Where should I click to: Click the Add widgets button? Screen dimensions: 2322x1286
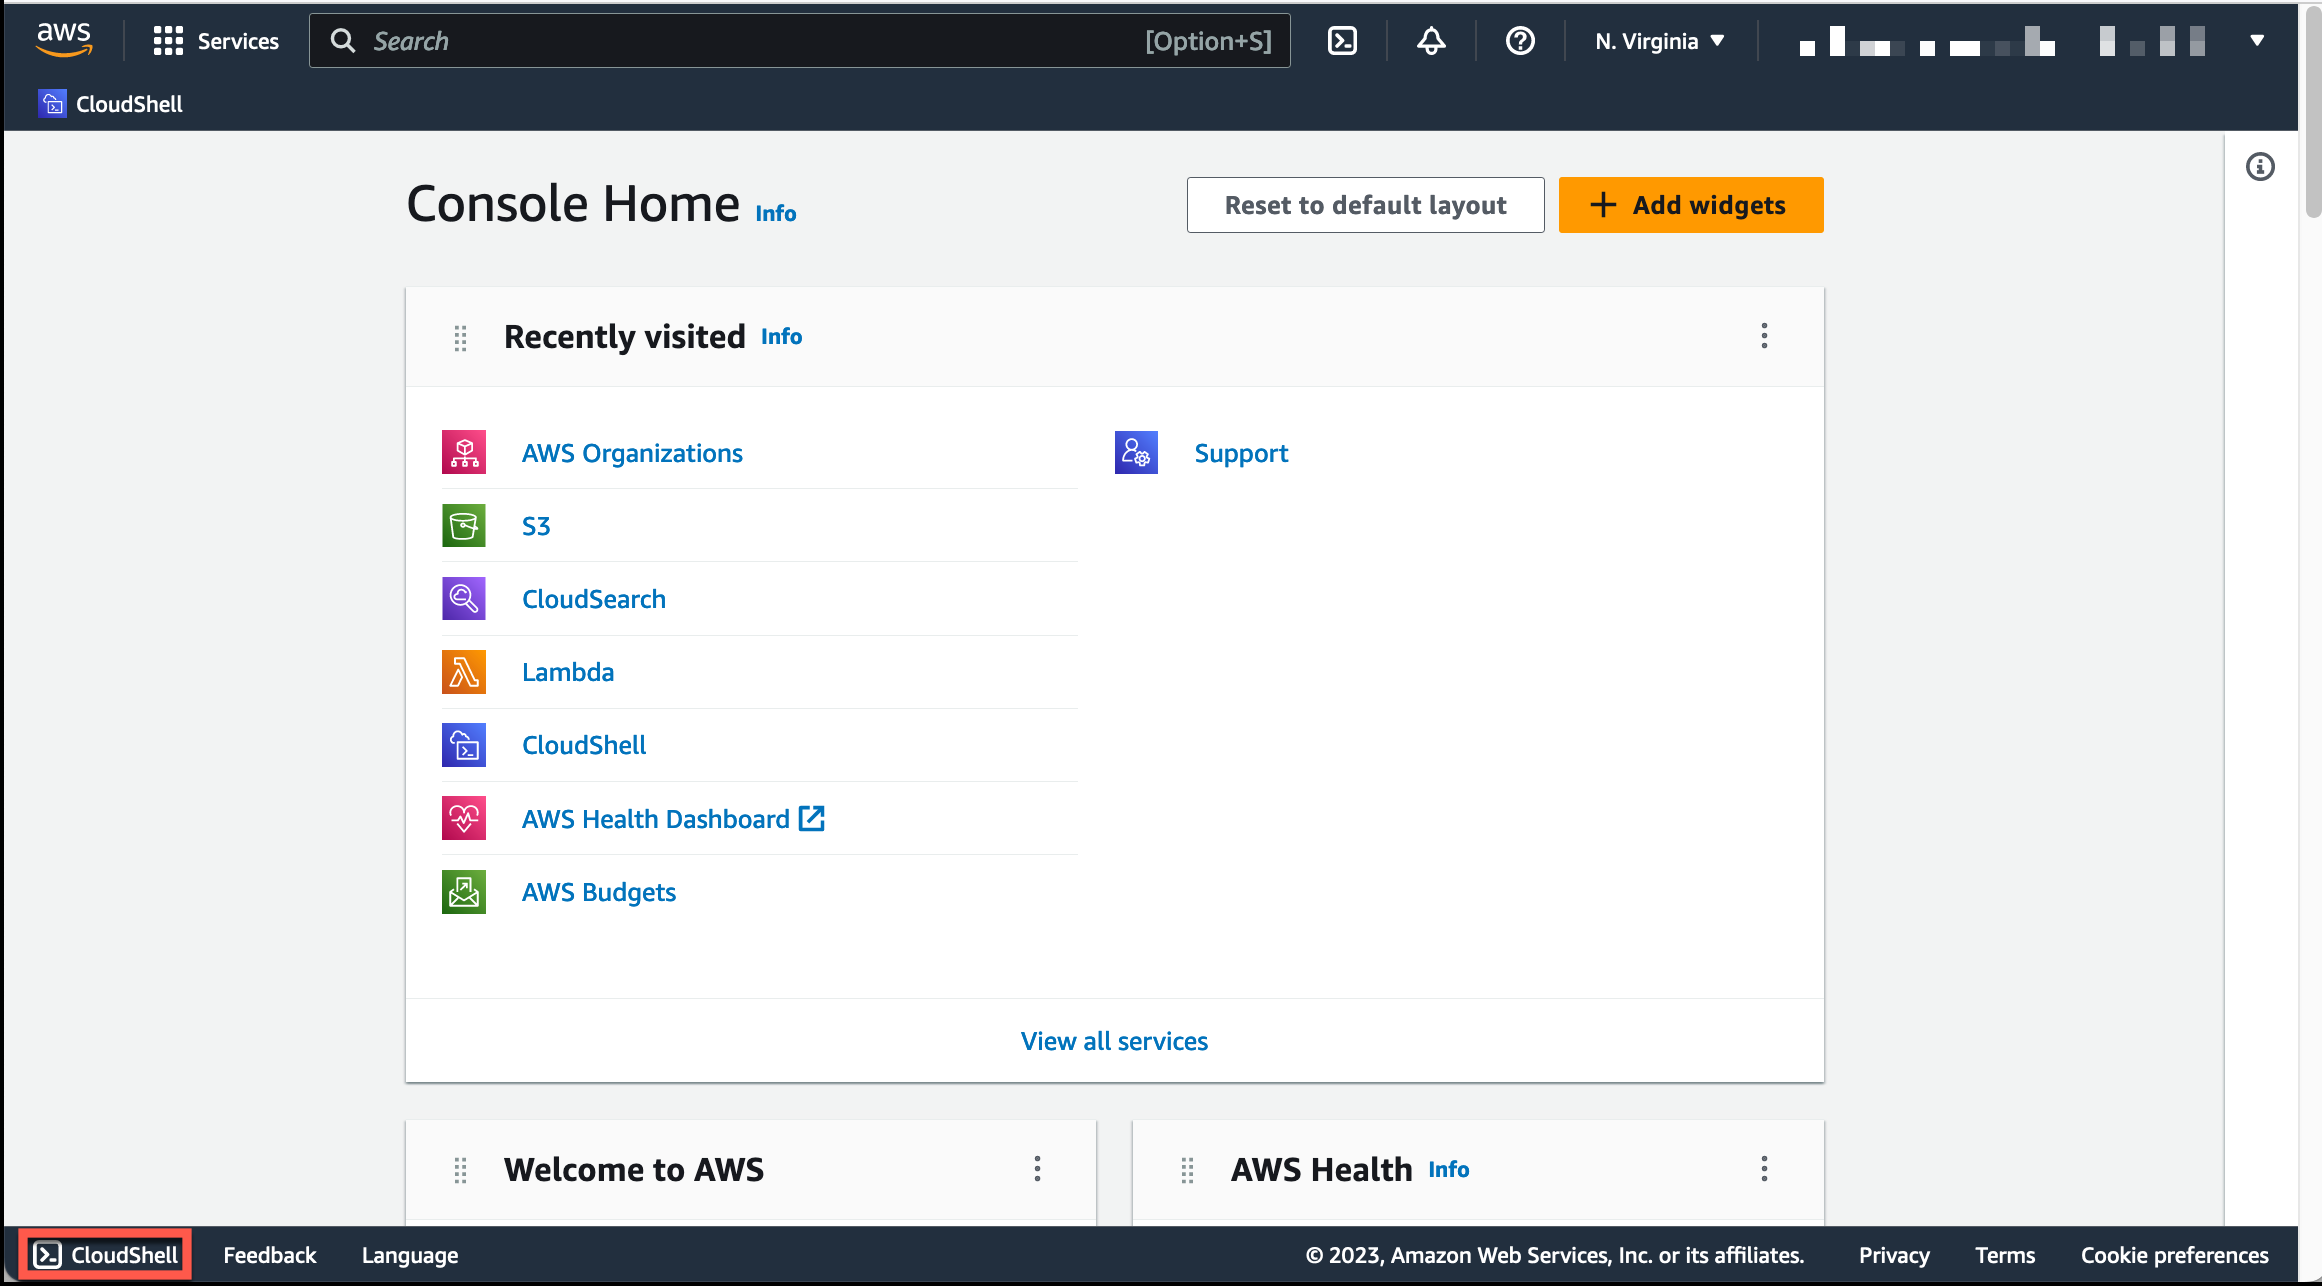tap(1689, 204)
